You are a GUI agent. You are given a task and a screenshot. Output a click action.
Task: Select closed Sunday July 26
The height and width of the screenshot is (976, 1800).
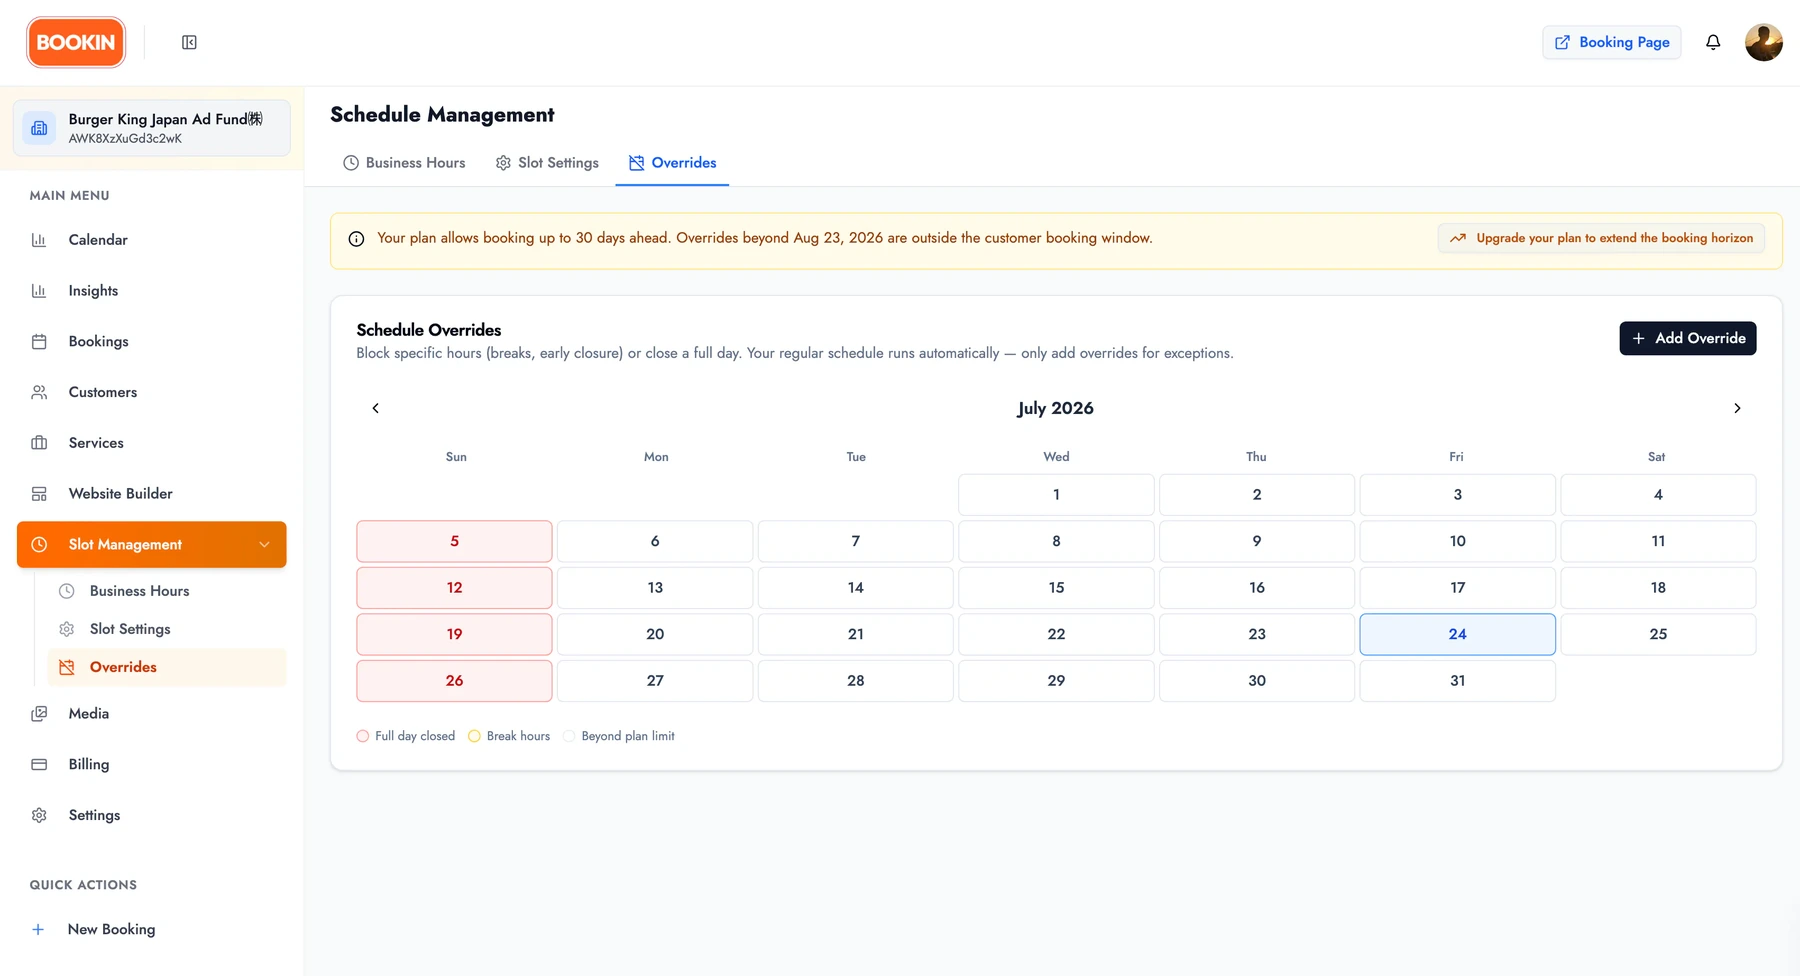click(x=454, y=681)
